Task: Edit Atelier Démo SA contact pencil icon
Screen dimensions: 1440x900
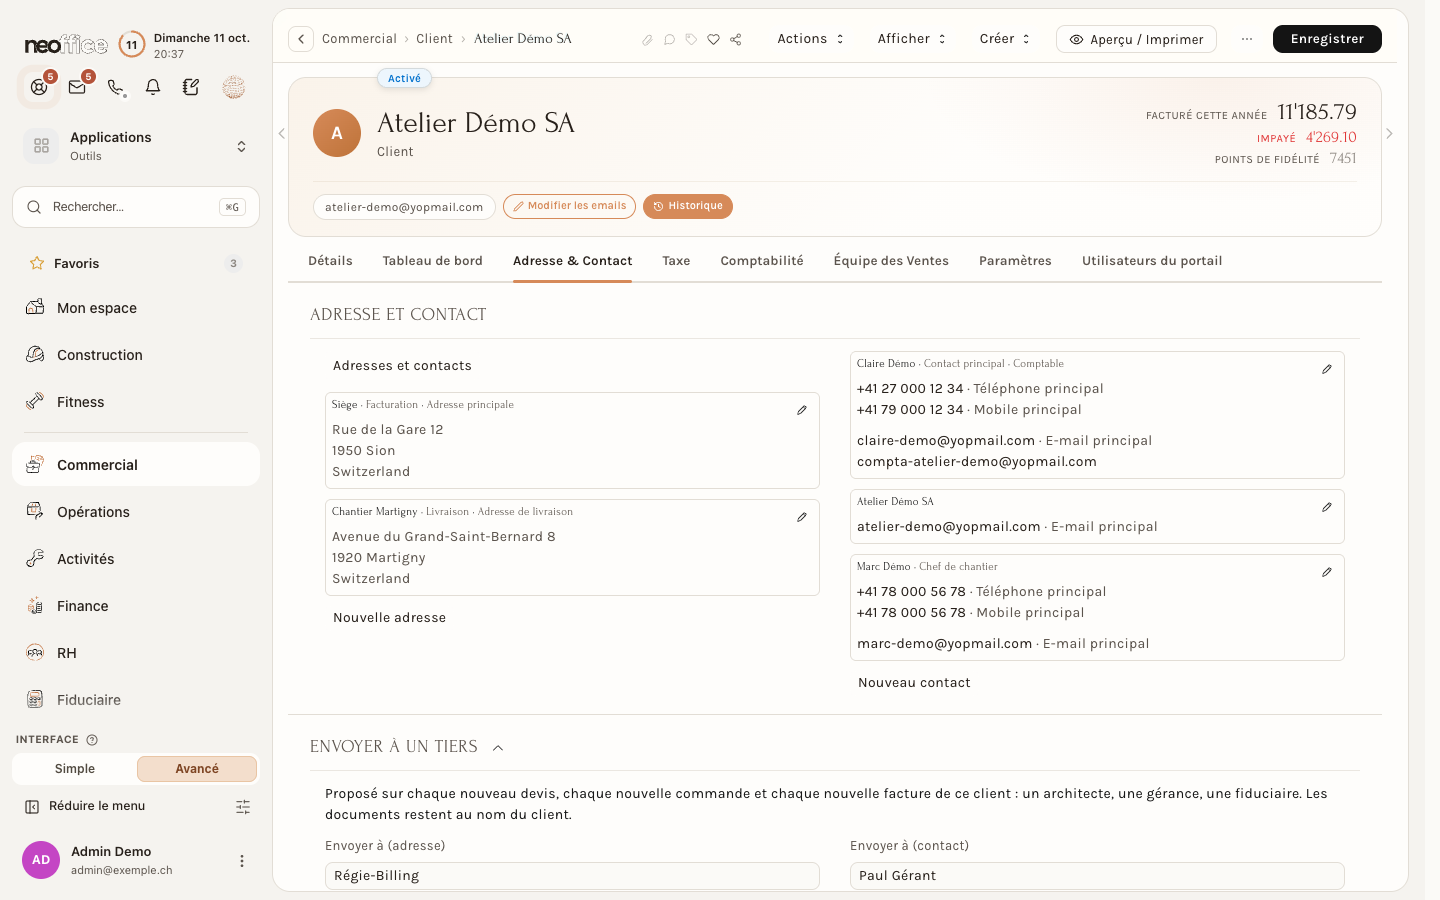Action: point(1327,507)
